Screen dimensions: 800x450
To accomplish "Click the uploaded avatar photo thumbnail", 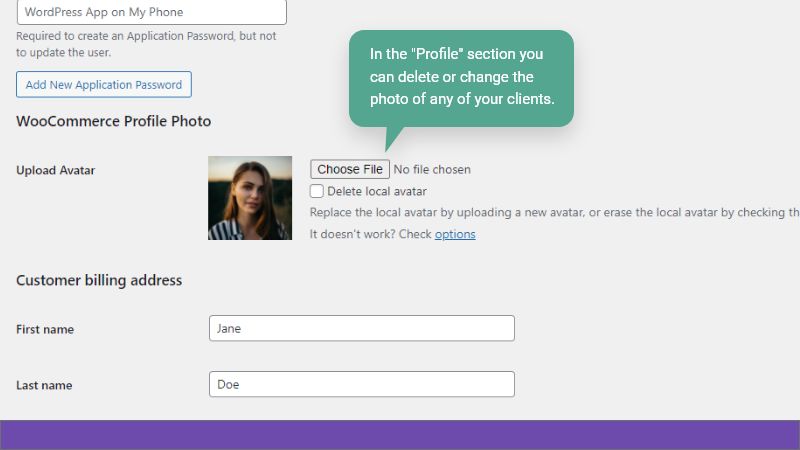I will tap(250, 198).
